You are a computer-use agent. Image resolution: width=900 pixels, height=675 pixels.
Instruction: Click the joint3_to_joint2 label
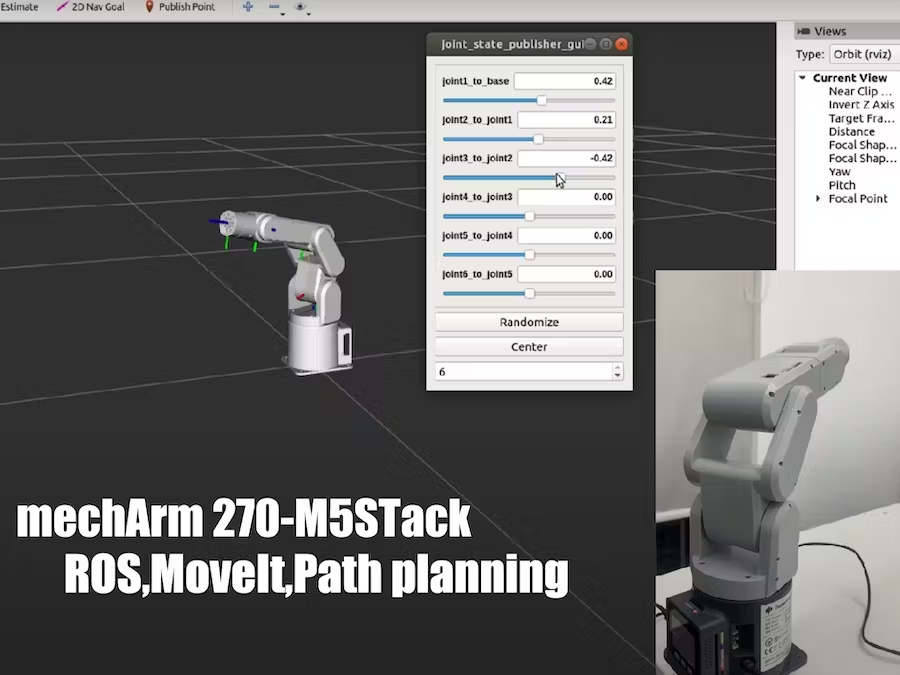477,158
